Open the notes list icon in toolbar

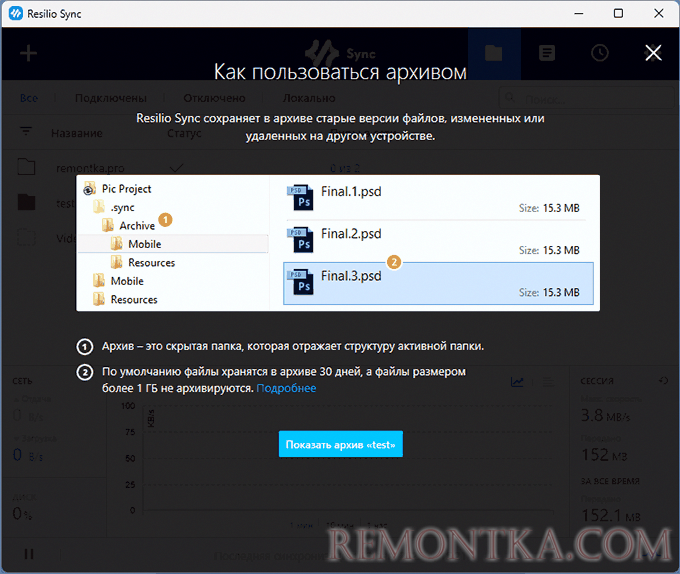(x=547, y=53)
